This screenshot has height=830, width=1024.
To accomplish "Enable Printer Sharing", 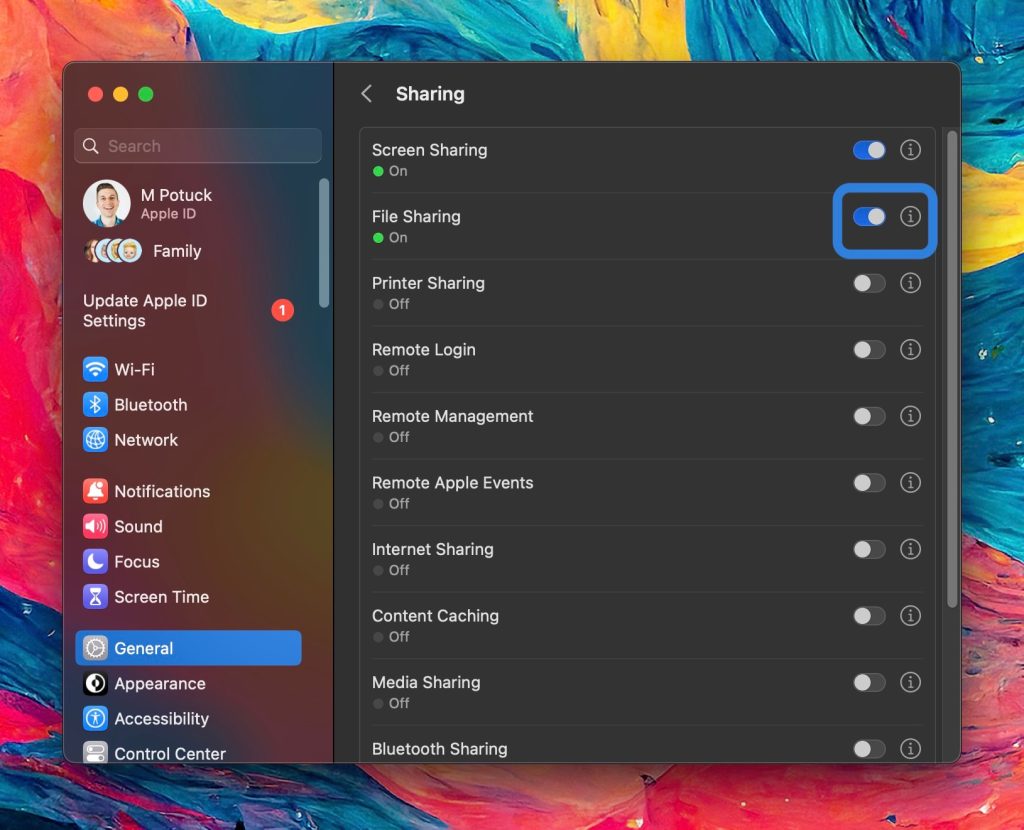I will tap(868, 283).
